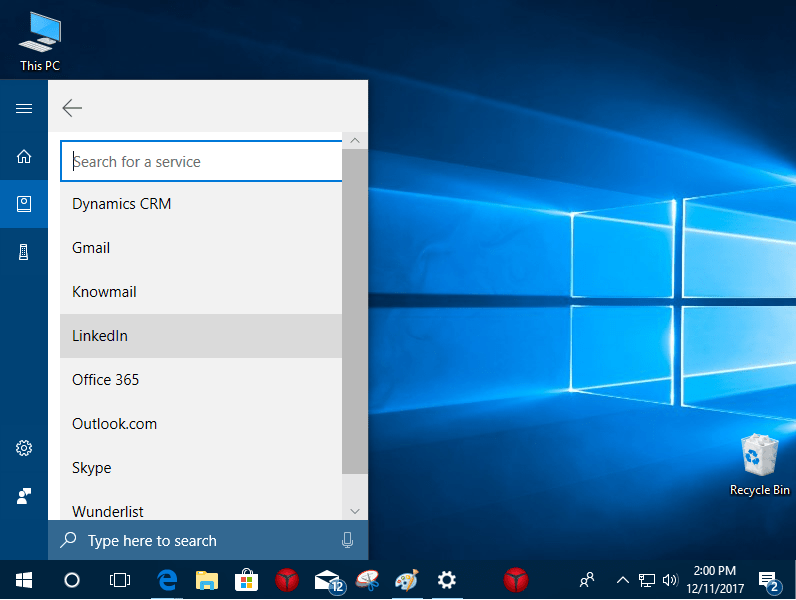Open the Cortana Notebook icon
Image resolution: width=796 pixels, height=600 pixels.
(x=24, y=204)
